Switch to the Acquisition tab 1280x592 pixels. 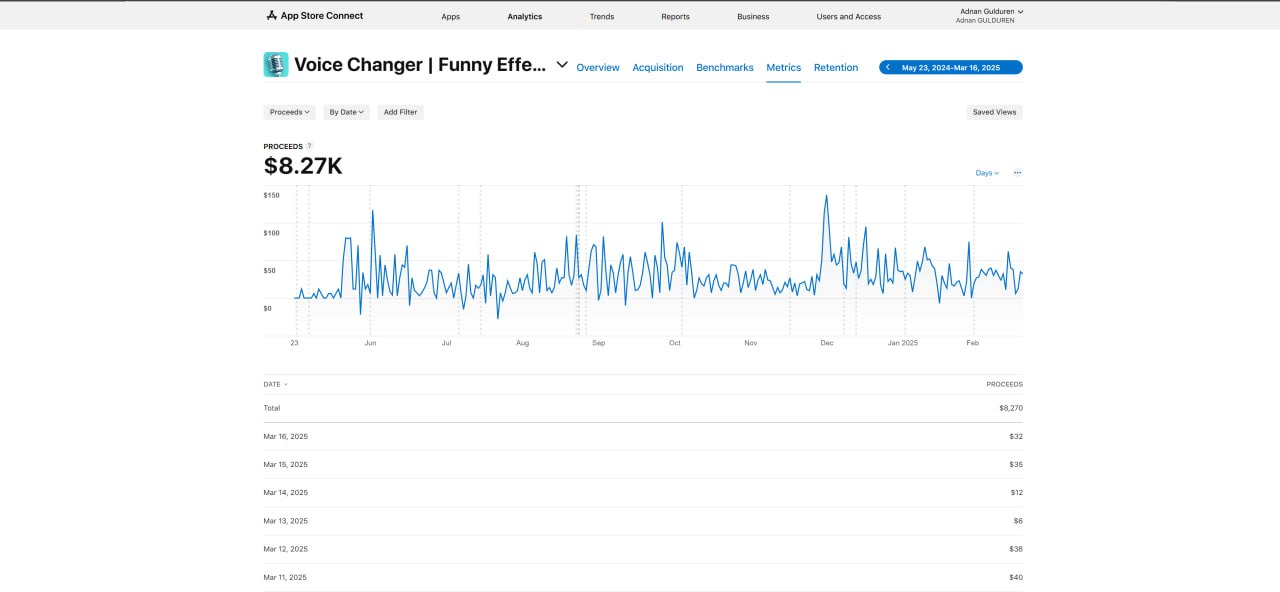click(x=658, y=68)
